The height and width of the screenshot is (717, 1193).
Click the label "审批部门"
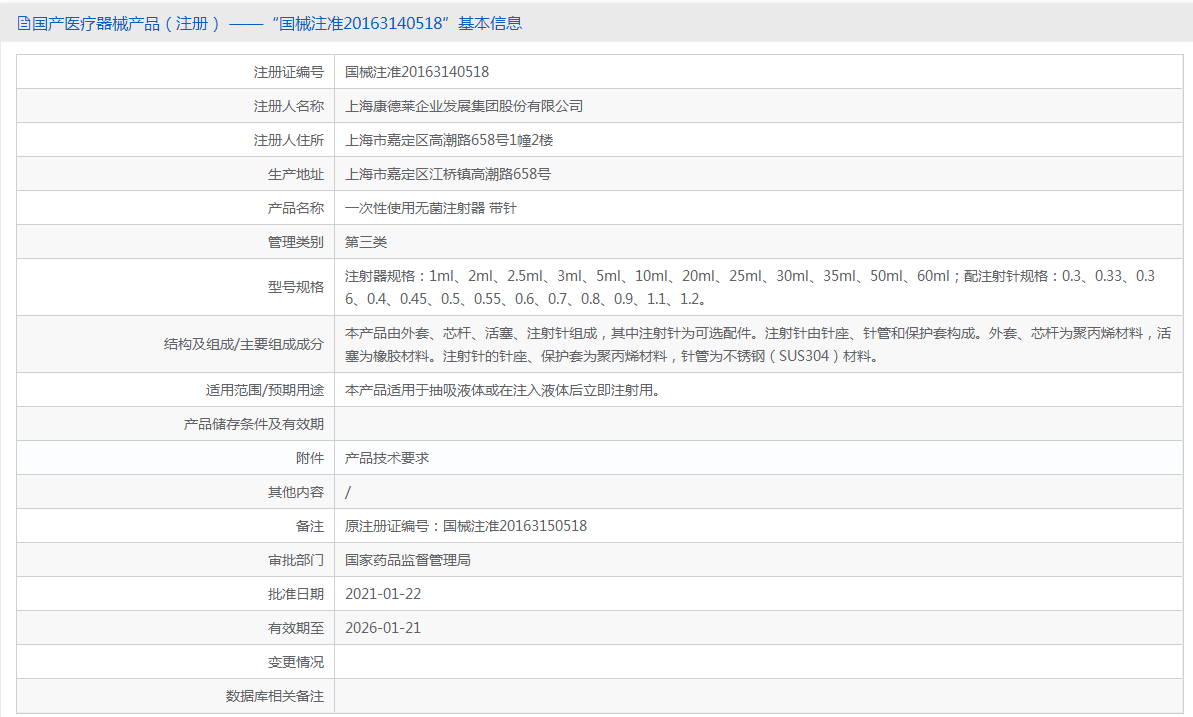tap(295, 560)
